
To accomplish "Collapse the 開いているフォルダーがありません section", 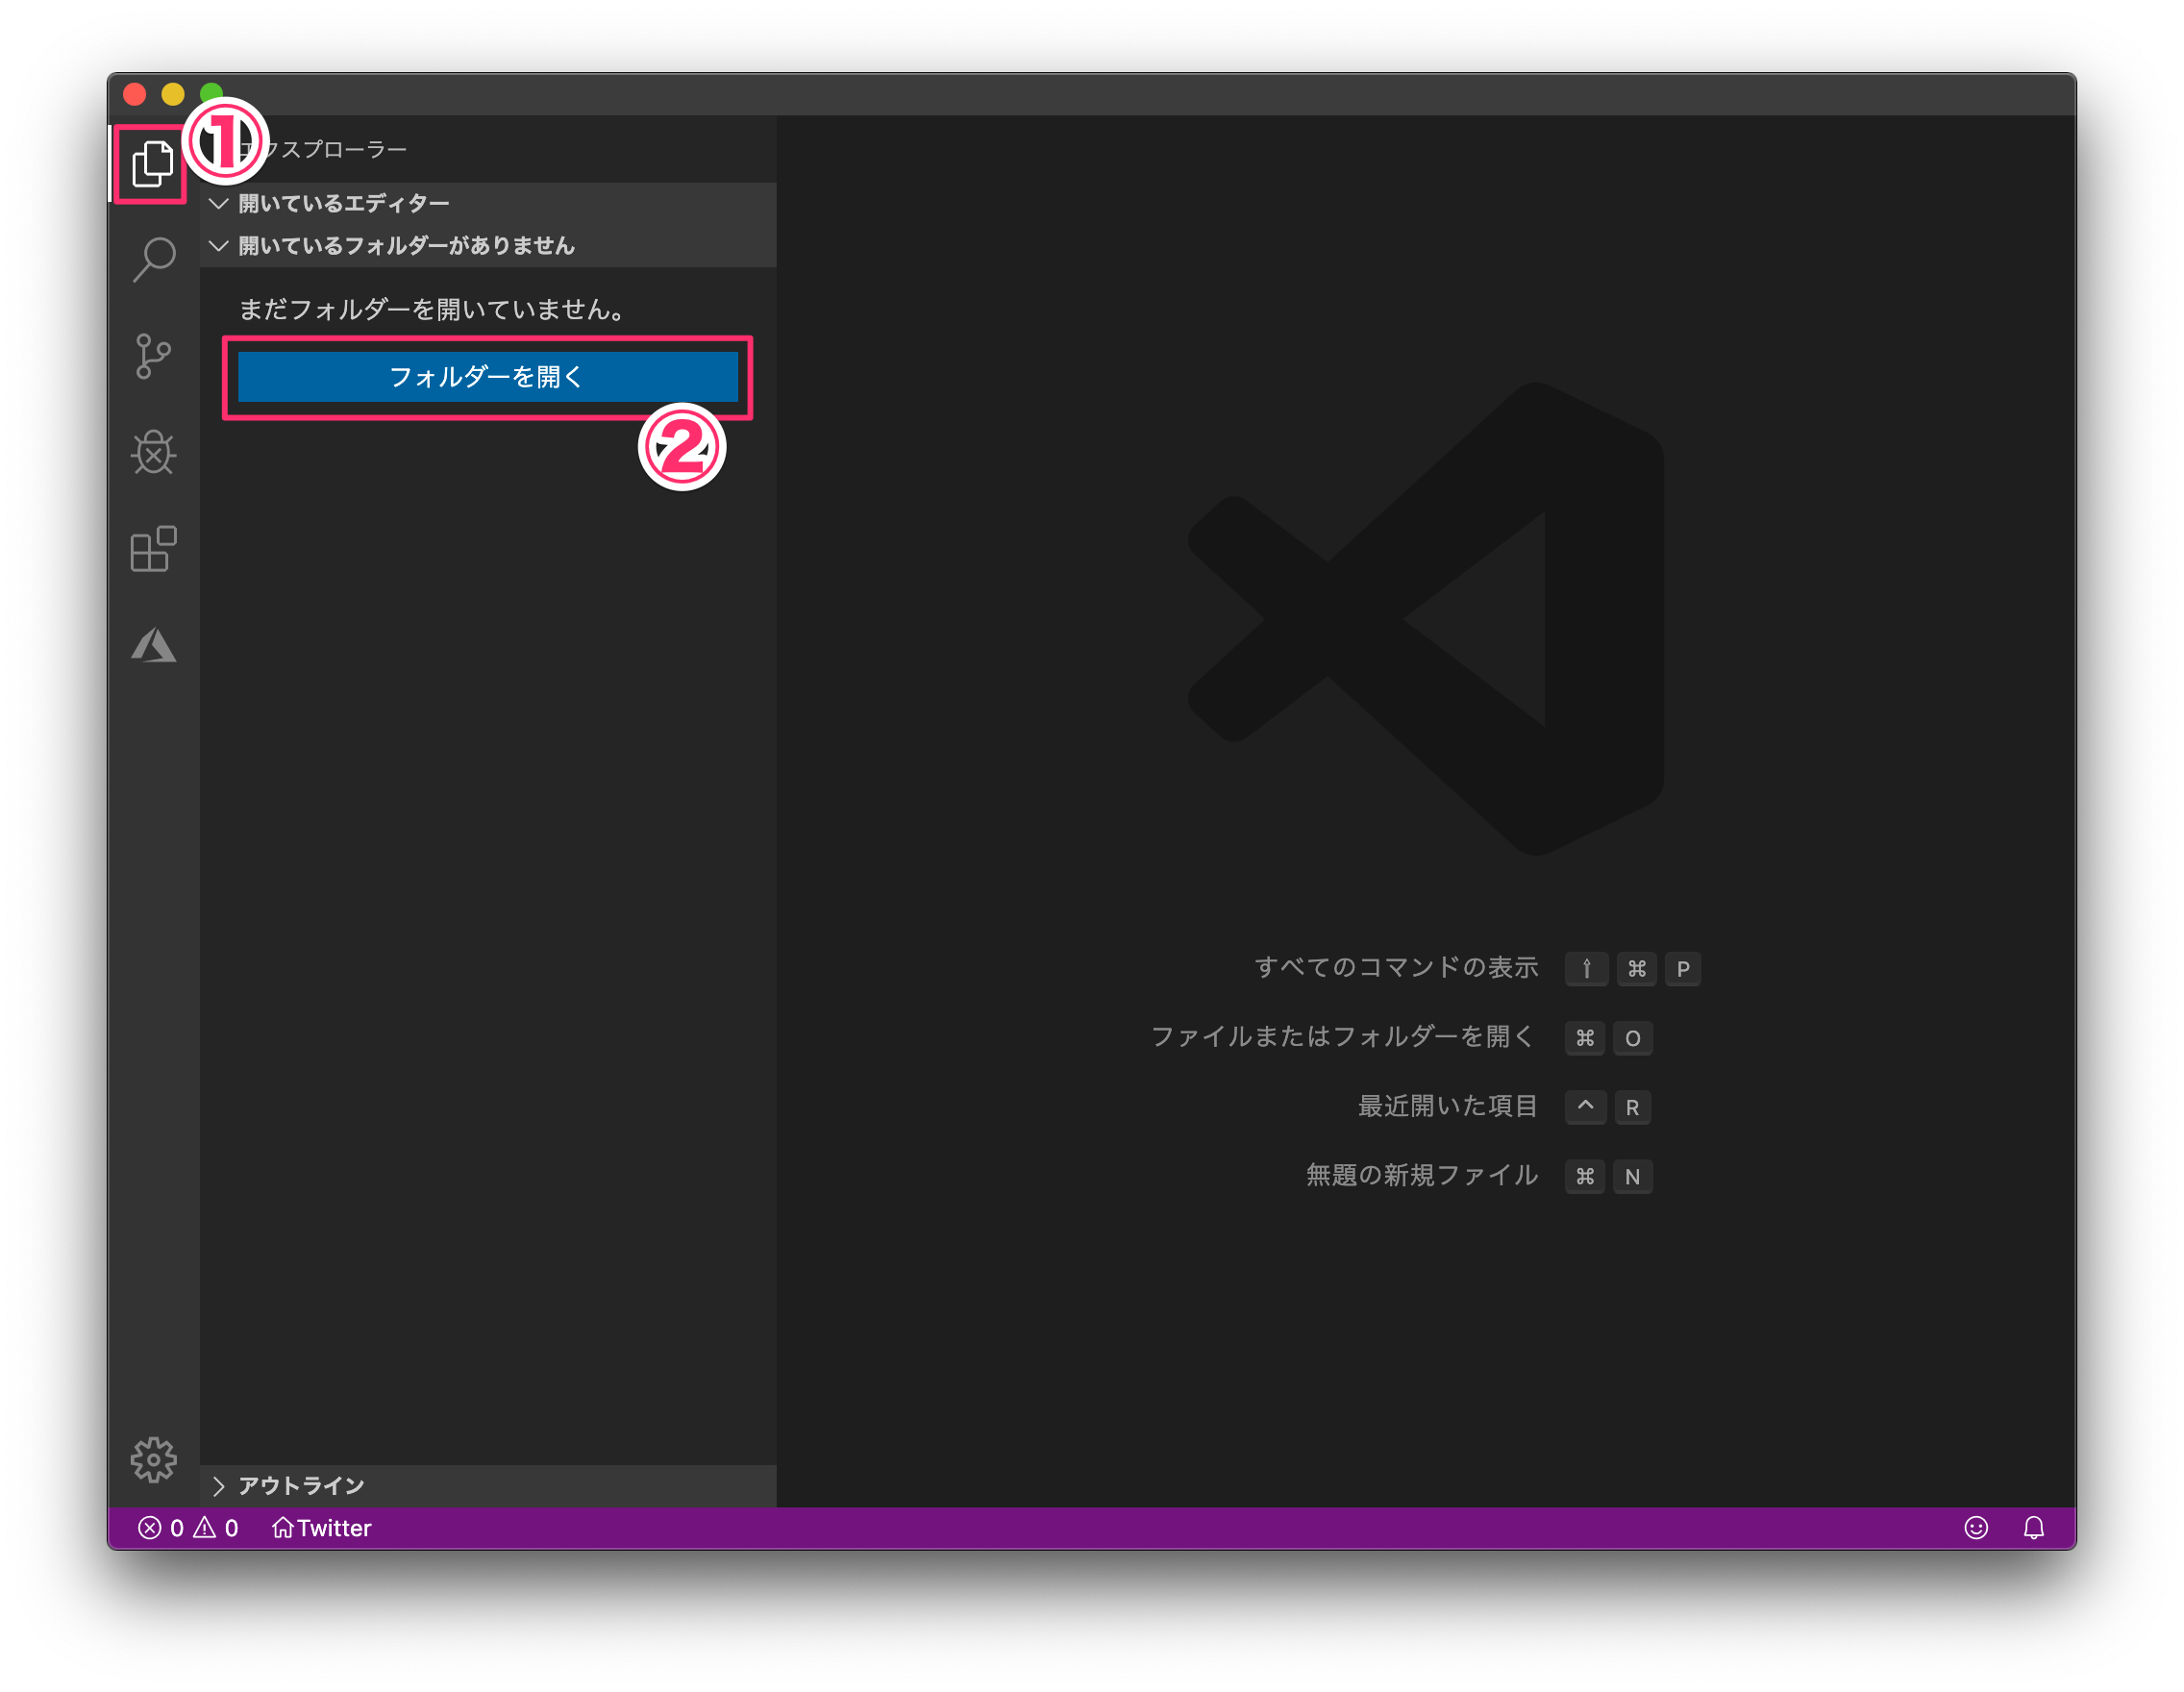I will coord(488,245).
